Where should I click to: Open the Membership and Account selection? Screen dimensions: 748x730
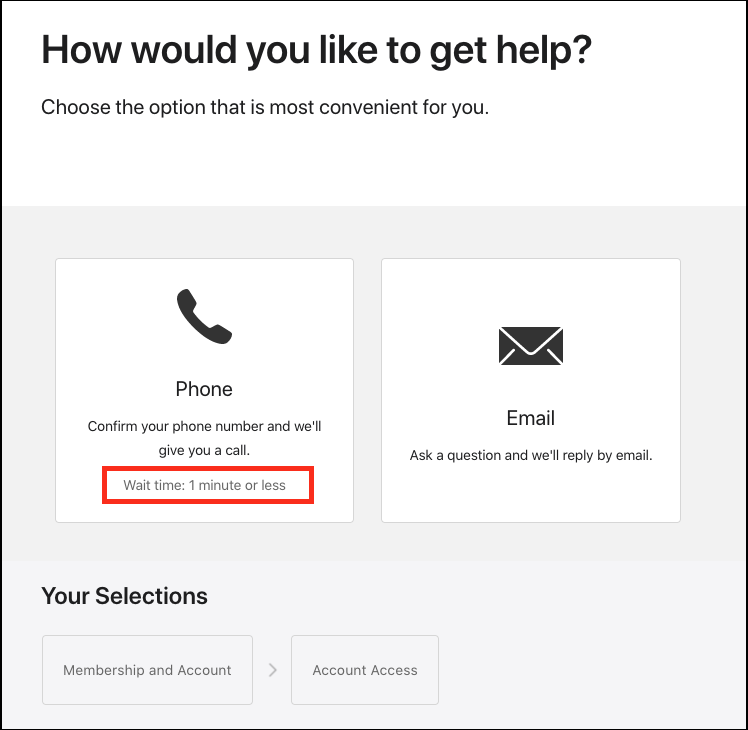click(147, 670)
